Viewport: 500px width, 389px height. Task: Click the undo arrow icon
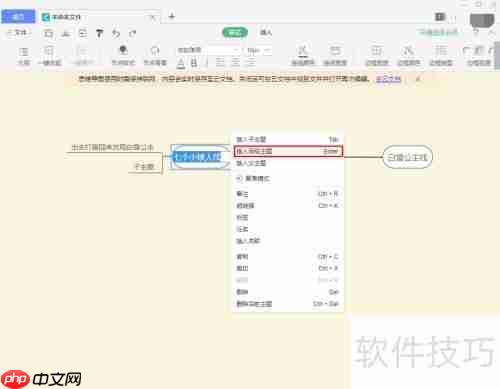[x=116, y=33]
